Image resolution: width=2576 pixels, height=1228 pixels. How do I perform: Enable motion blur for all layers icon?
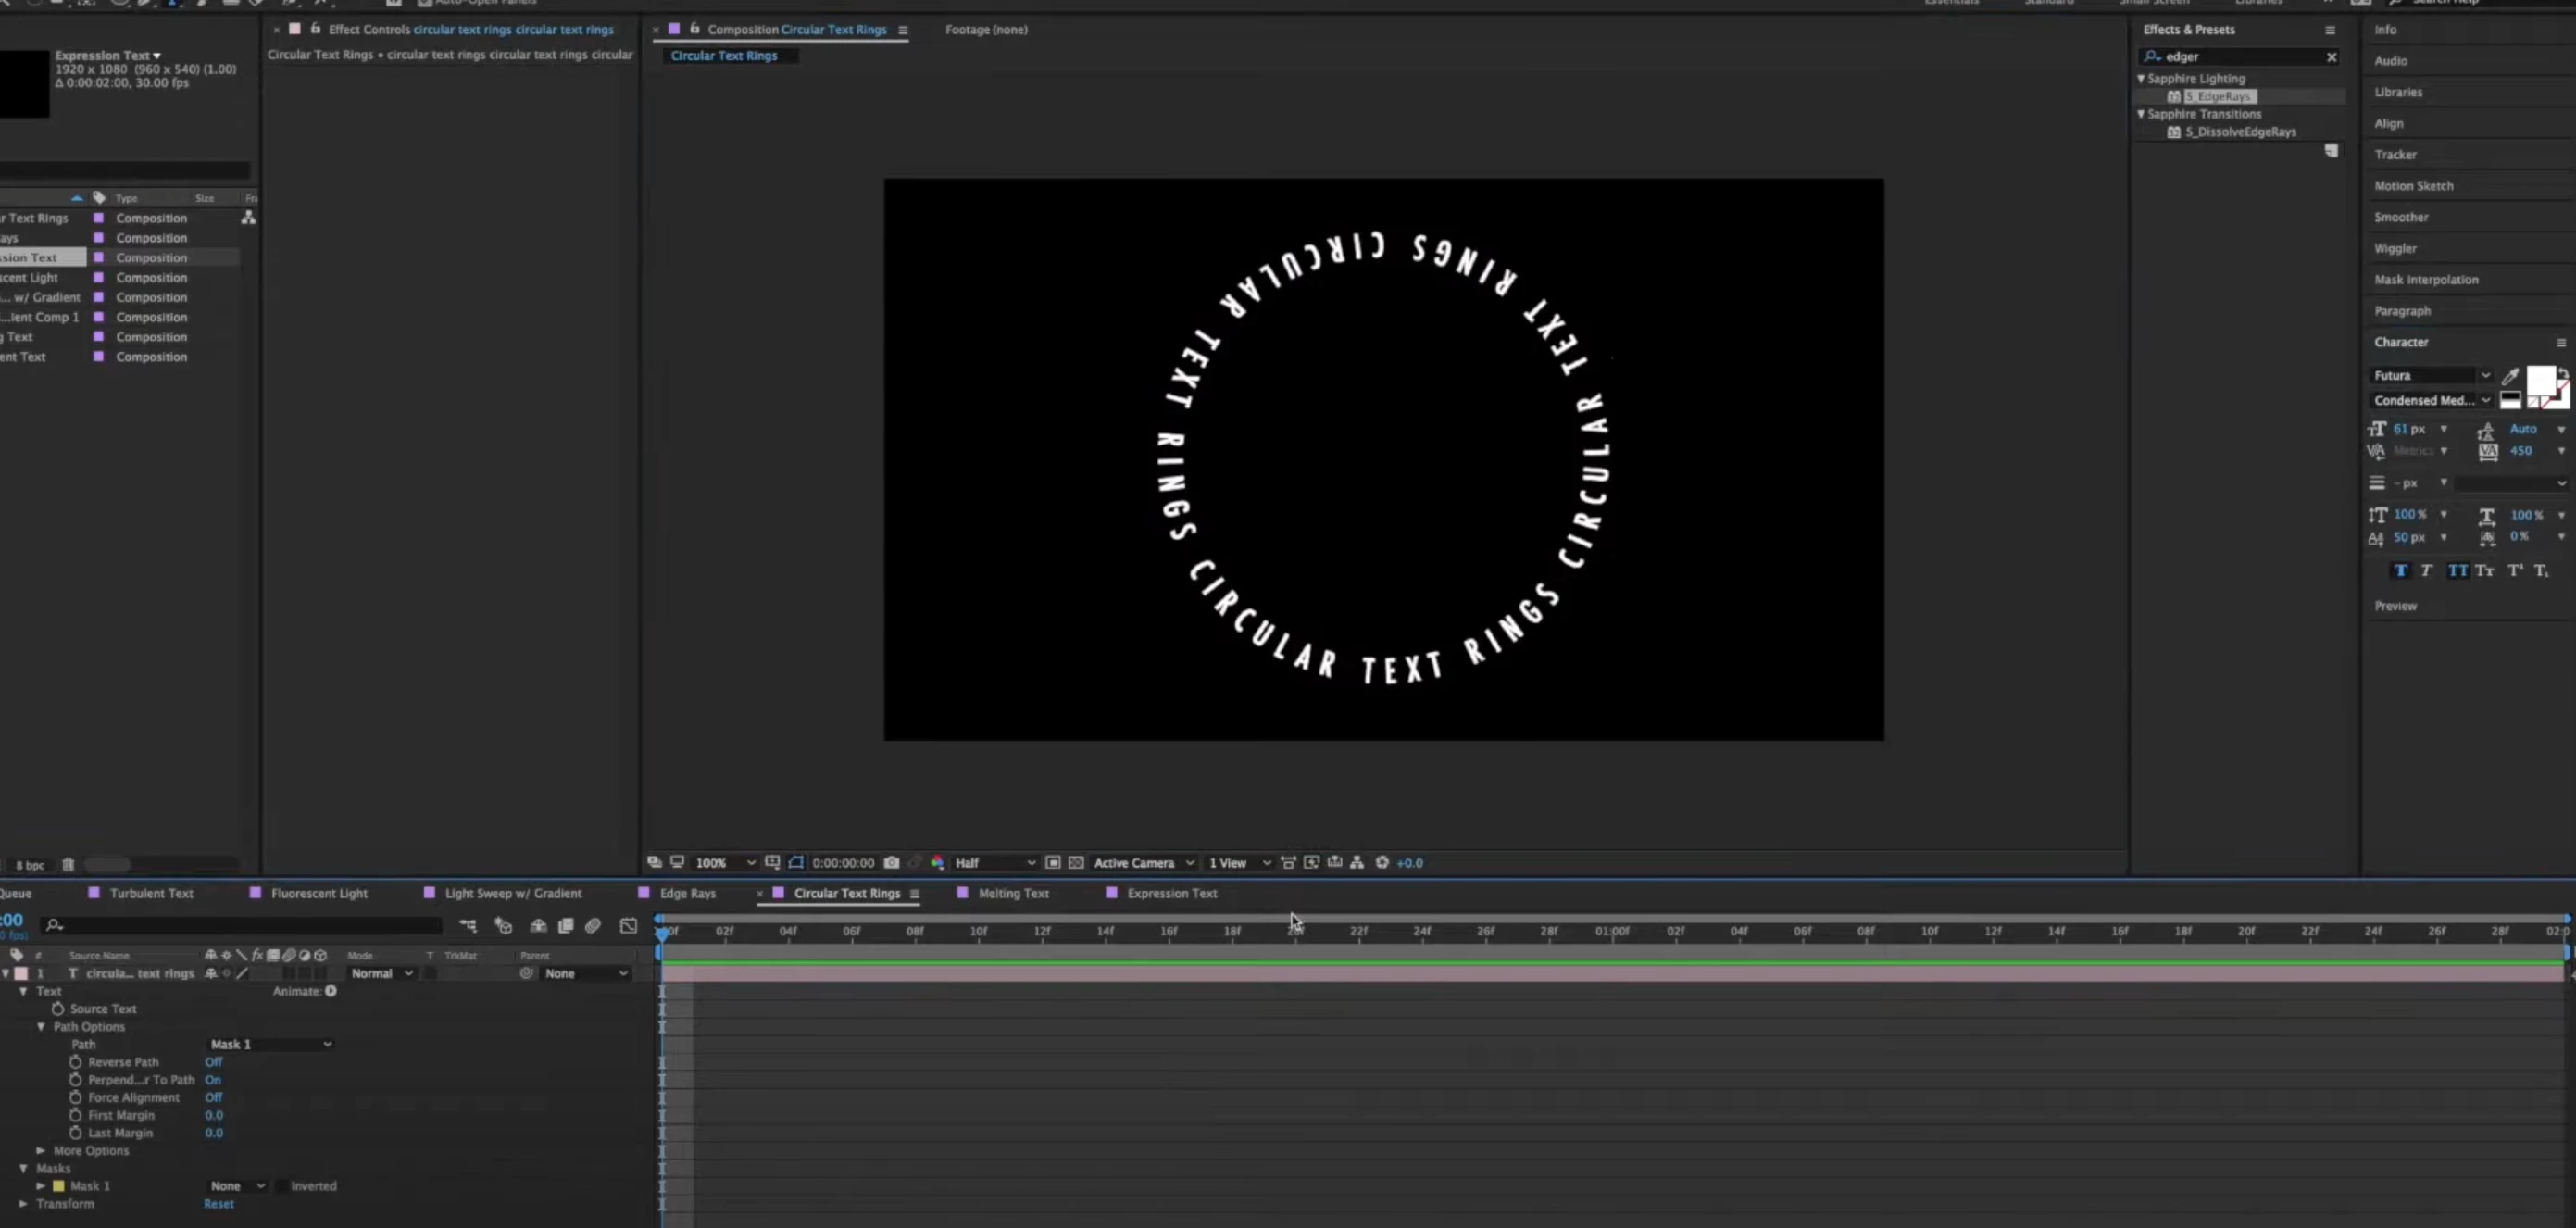coord(592,926)
